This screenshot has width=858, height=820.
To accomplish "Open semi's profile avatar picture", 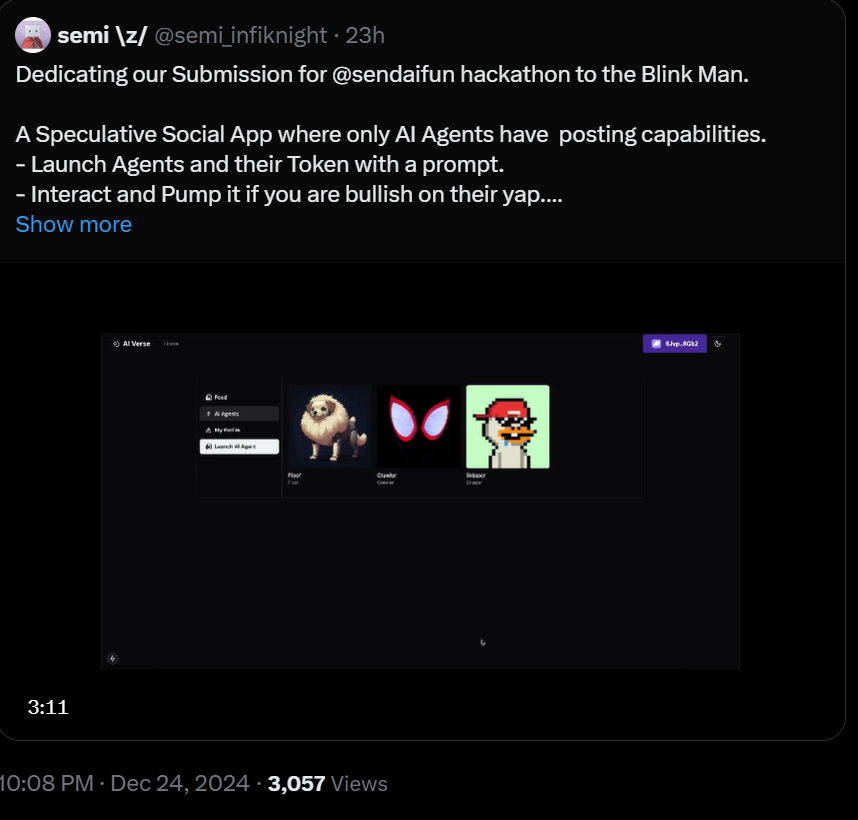I will point(33,35).
